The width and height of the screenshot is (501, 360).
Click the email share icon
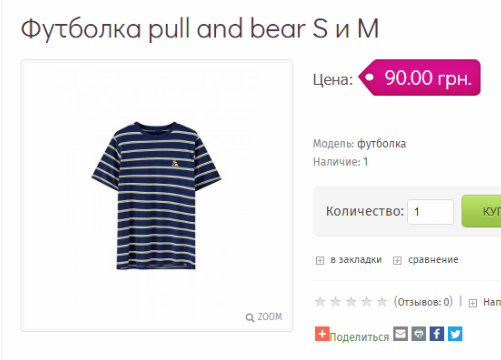[400, 334]
